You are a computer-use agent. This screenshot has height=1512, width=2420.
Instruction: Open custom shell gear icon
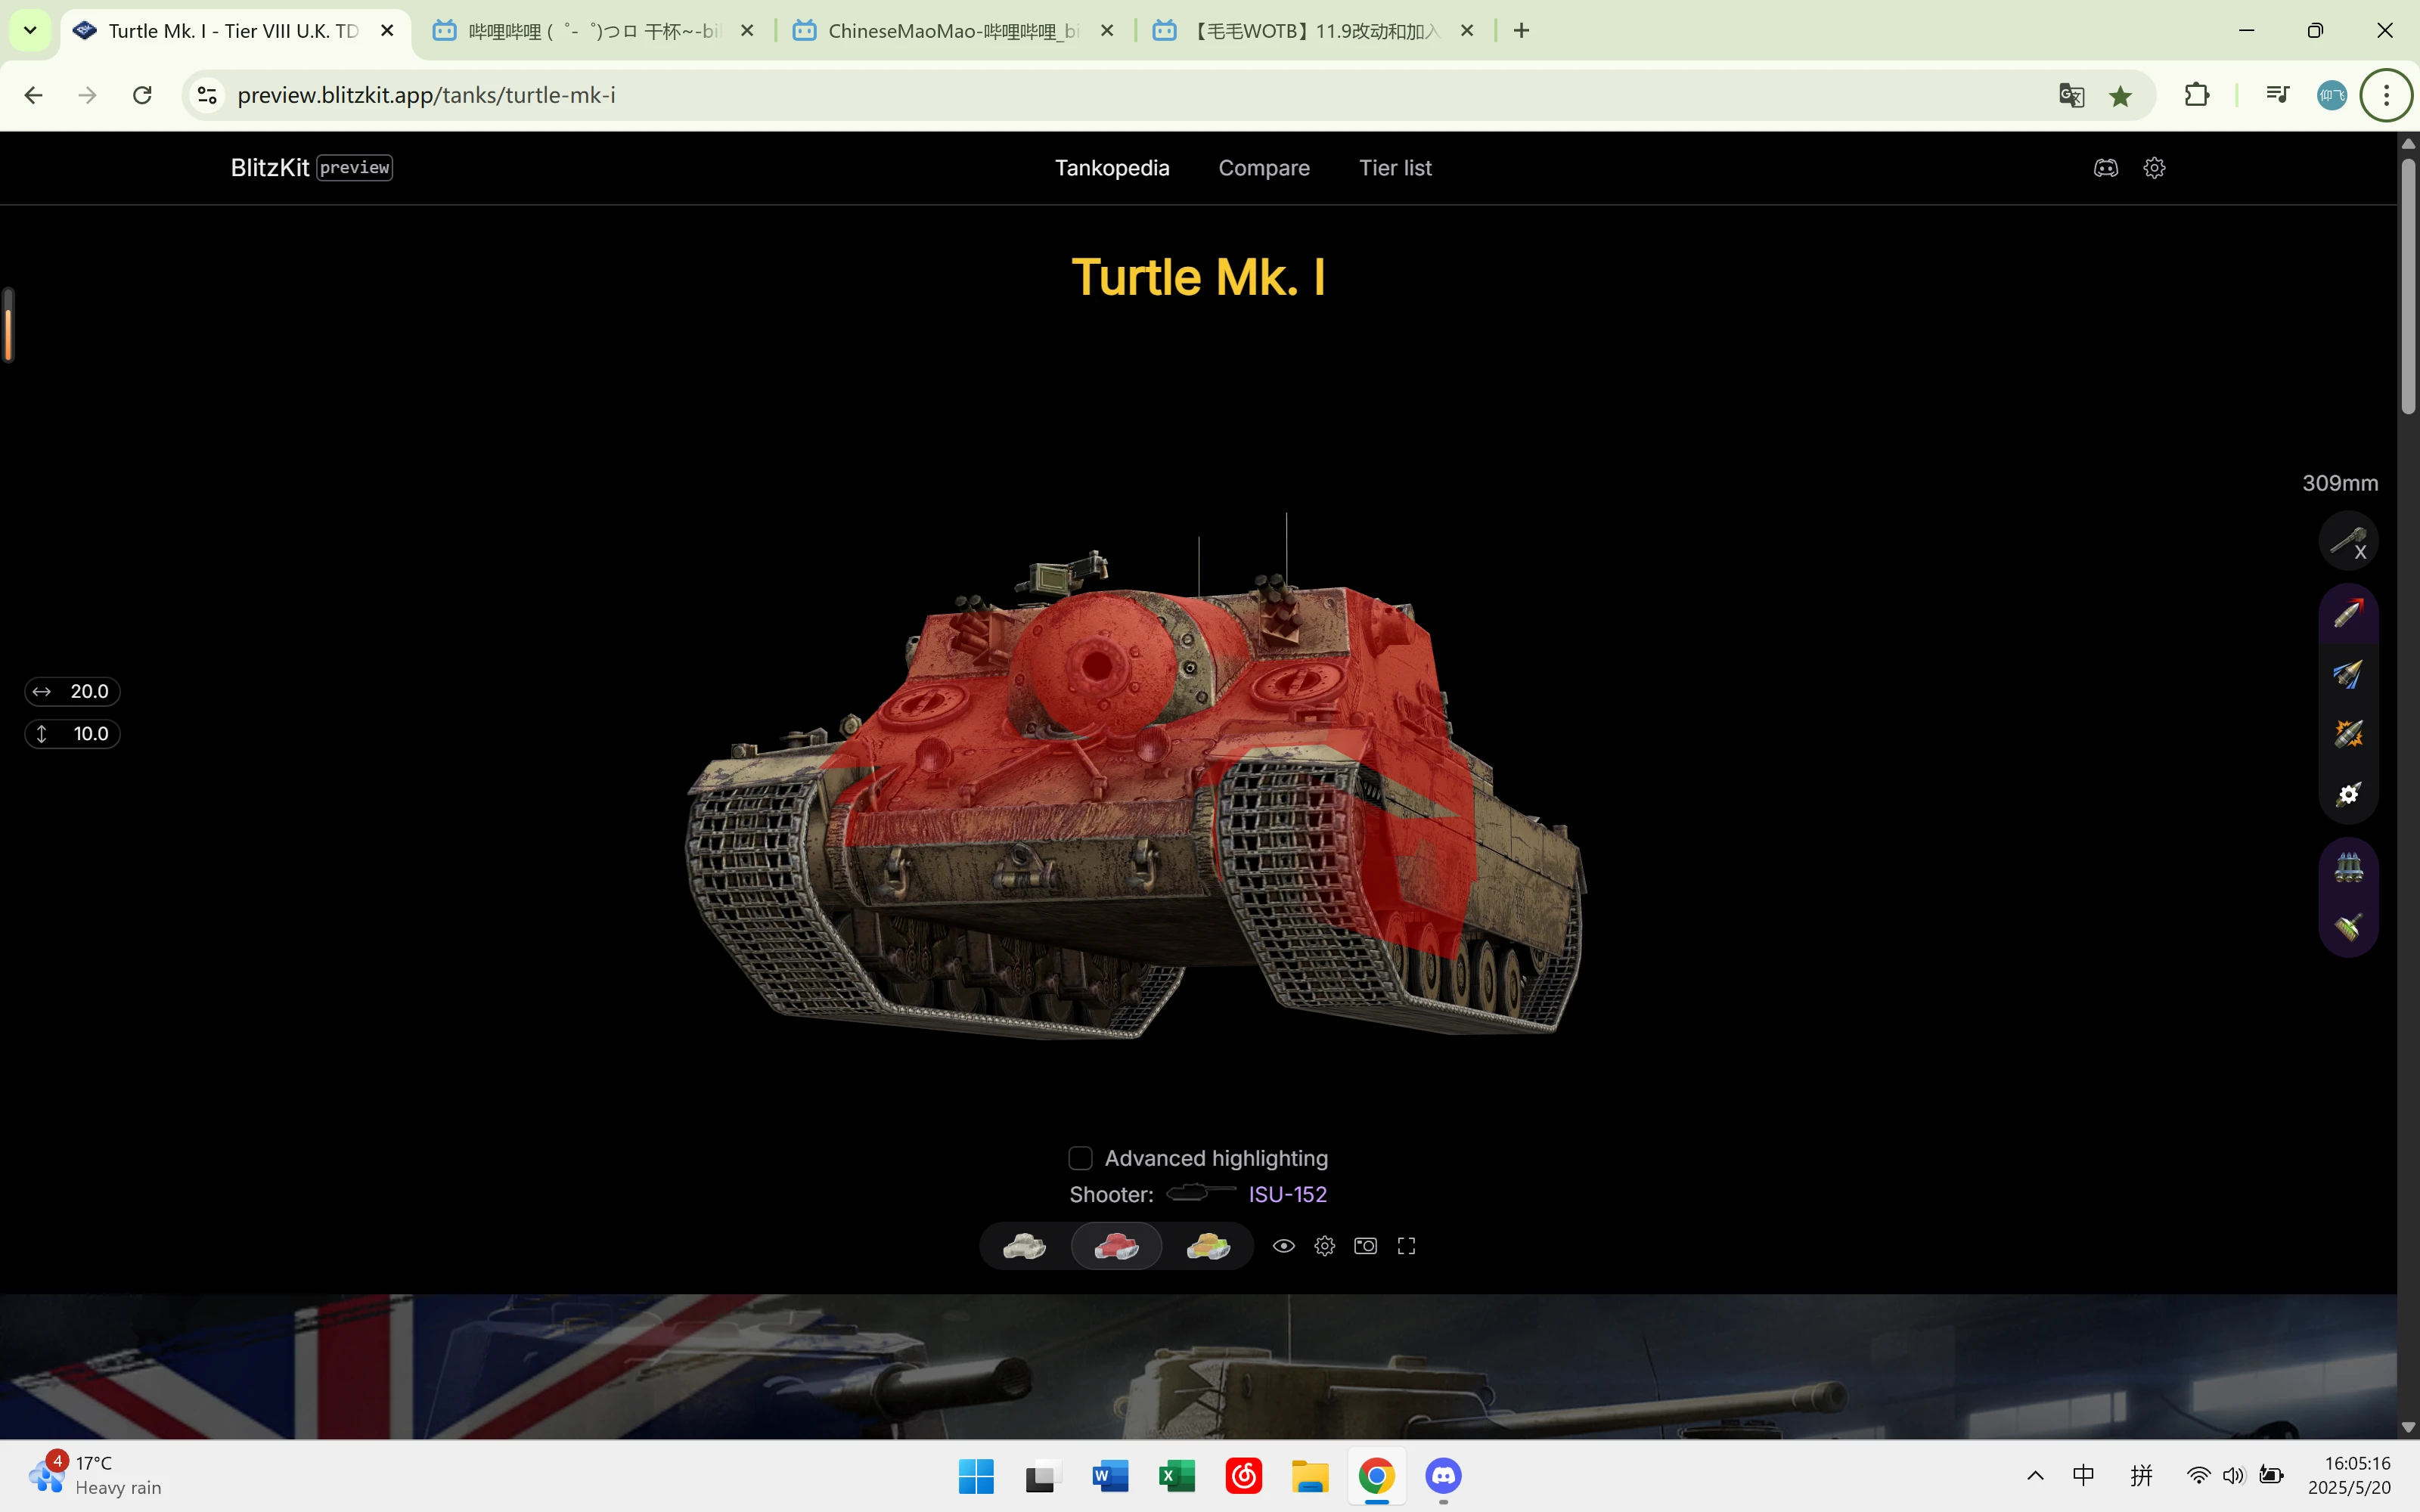coord(2348,794)
